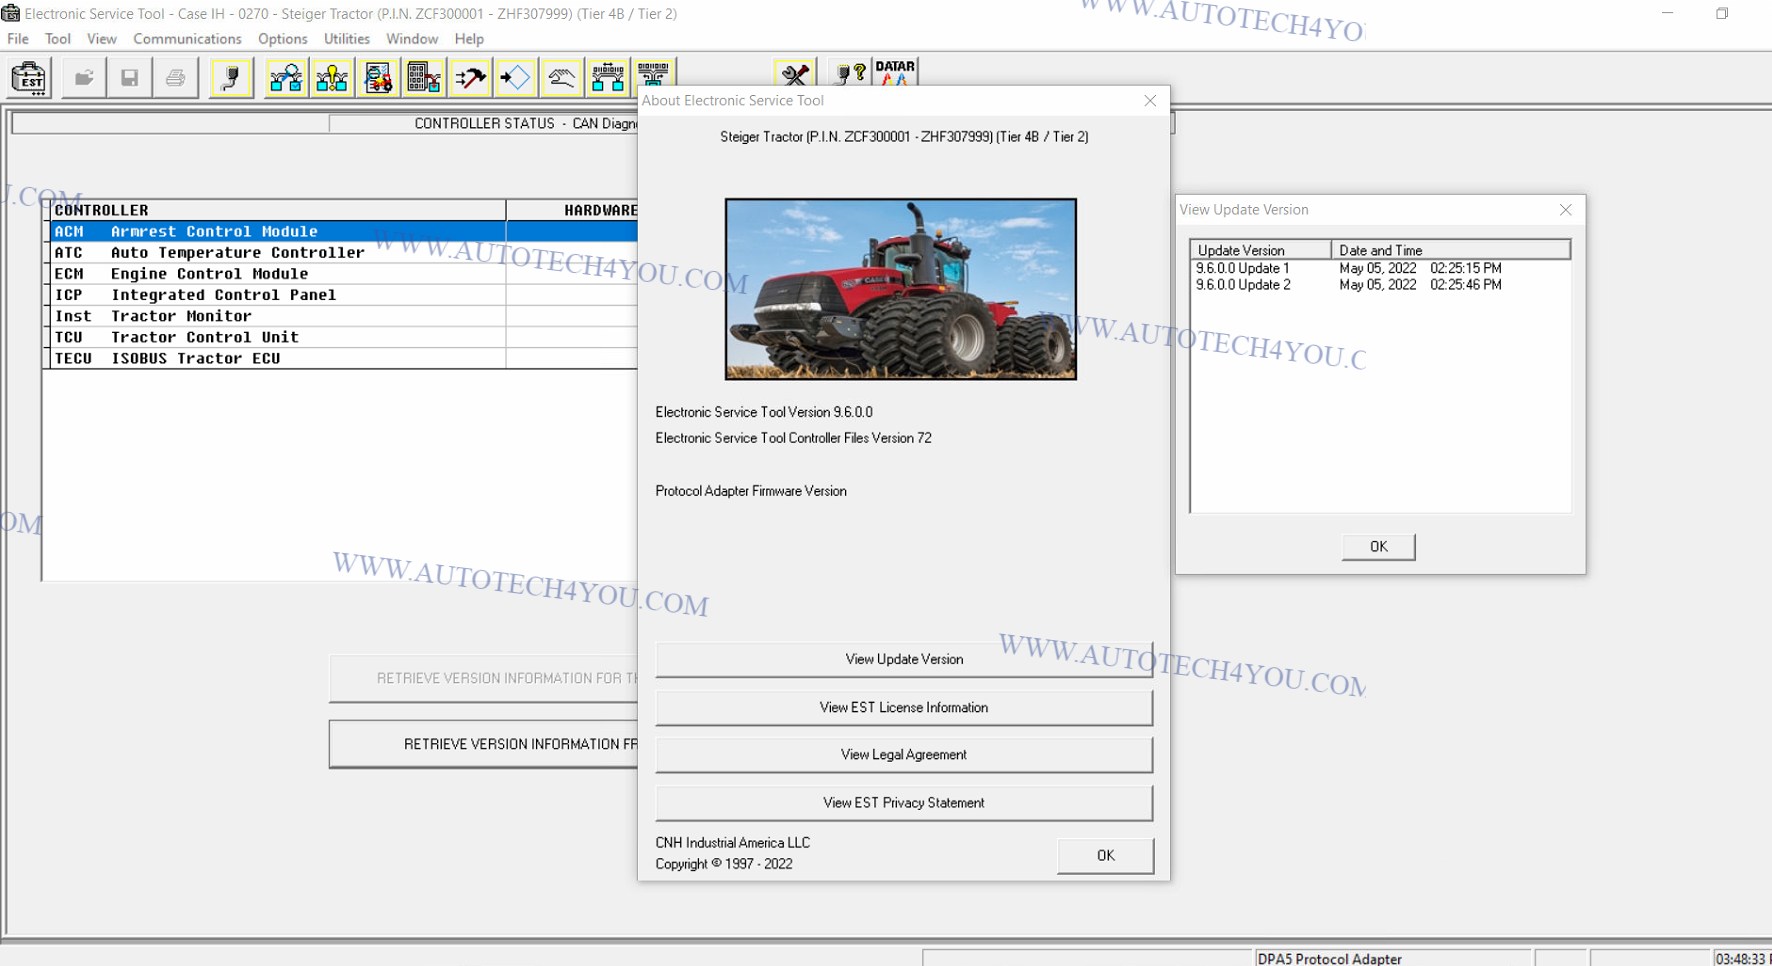
Task: Click the hammer with arrows icon
Action: [x=470, y=78]
